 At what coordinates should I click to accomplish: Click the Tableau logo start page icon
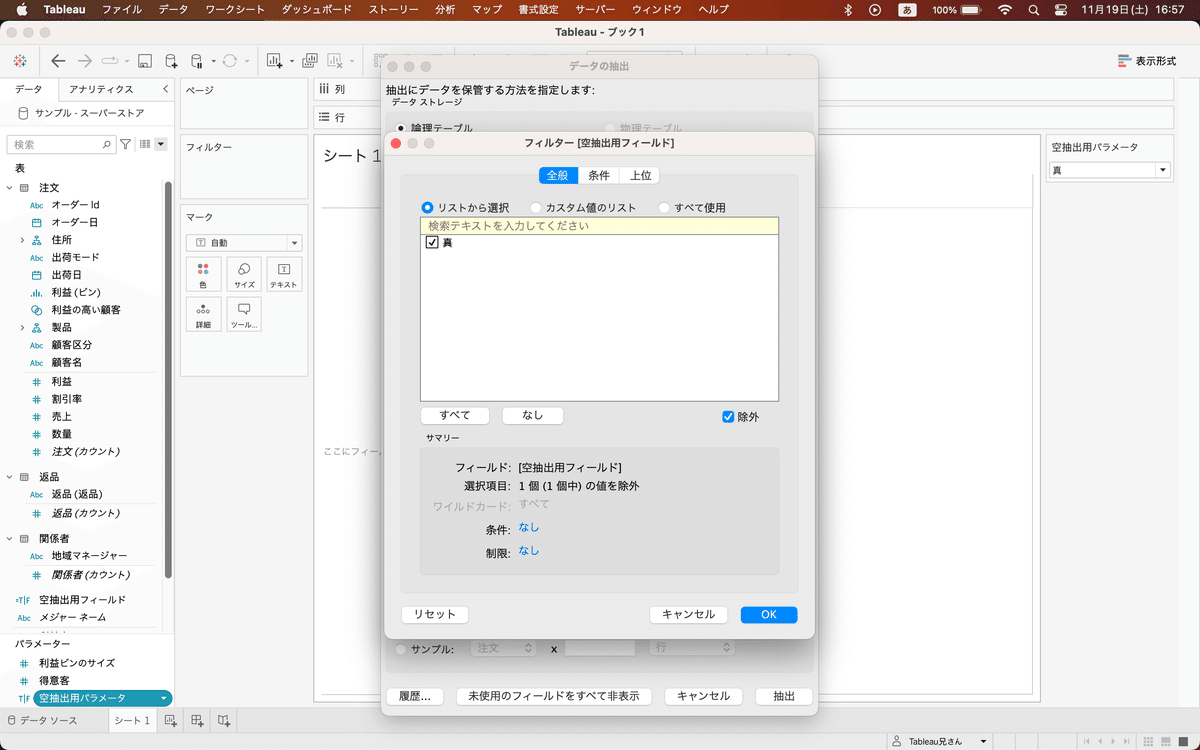tap(20, 61)
